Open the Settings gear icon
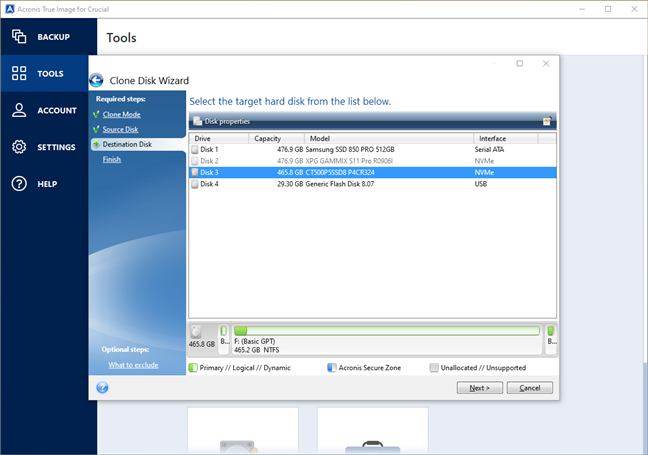The image size is (648, 455). point(19,147)
